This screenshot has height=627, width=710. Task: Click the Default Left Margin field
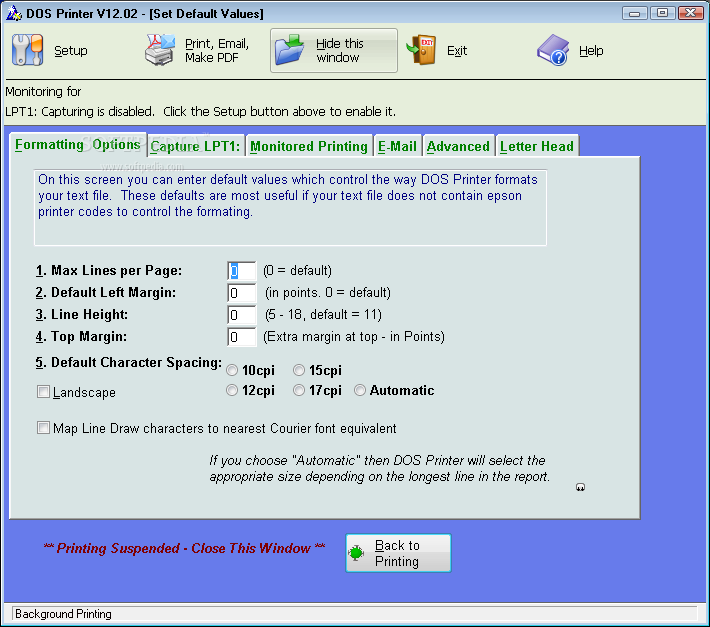point(242,293)
